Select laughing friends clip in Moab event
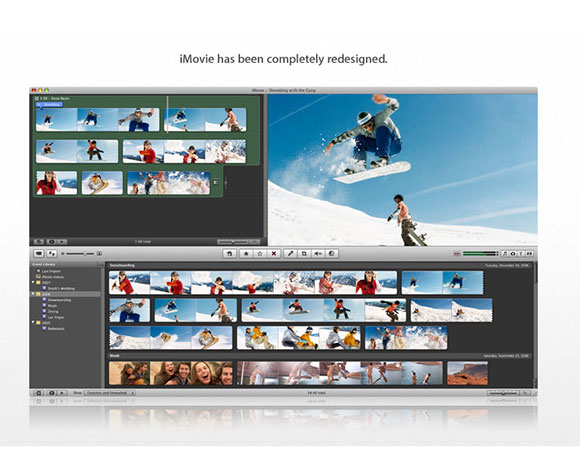Viewport: 580px width, 470px height. (171, 373)
